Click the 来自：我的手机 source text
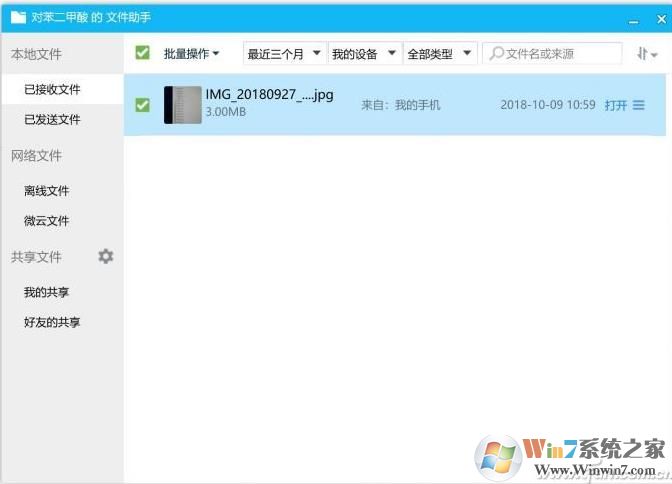This screenshot has height=484, width=672. [400, 105]
